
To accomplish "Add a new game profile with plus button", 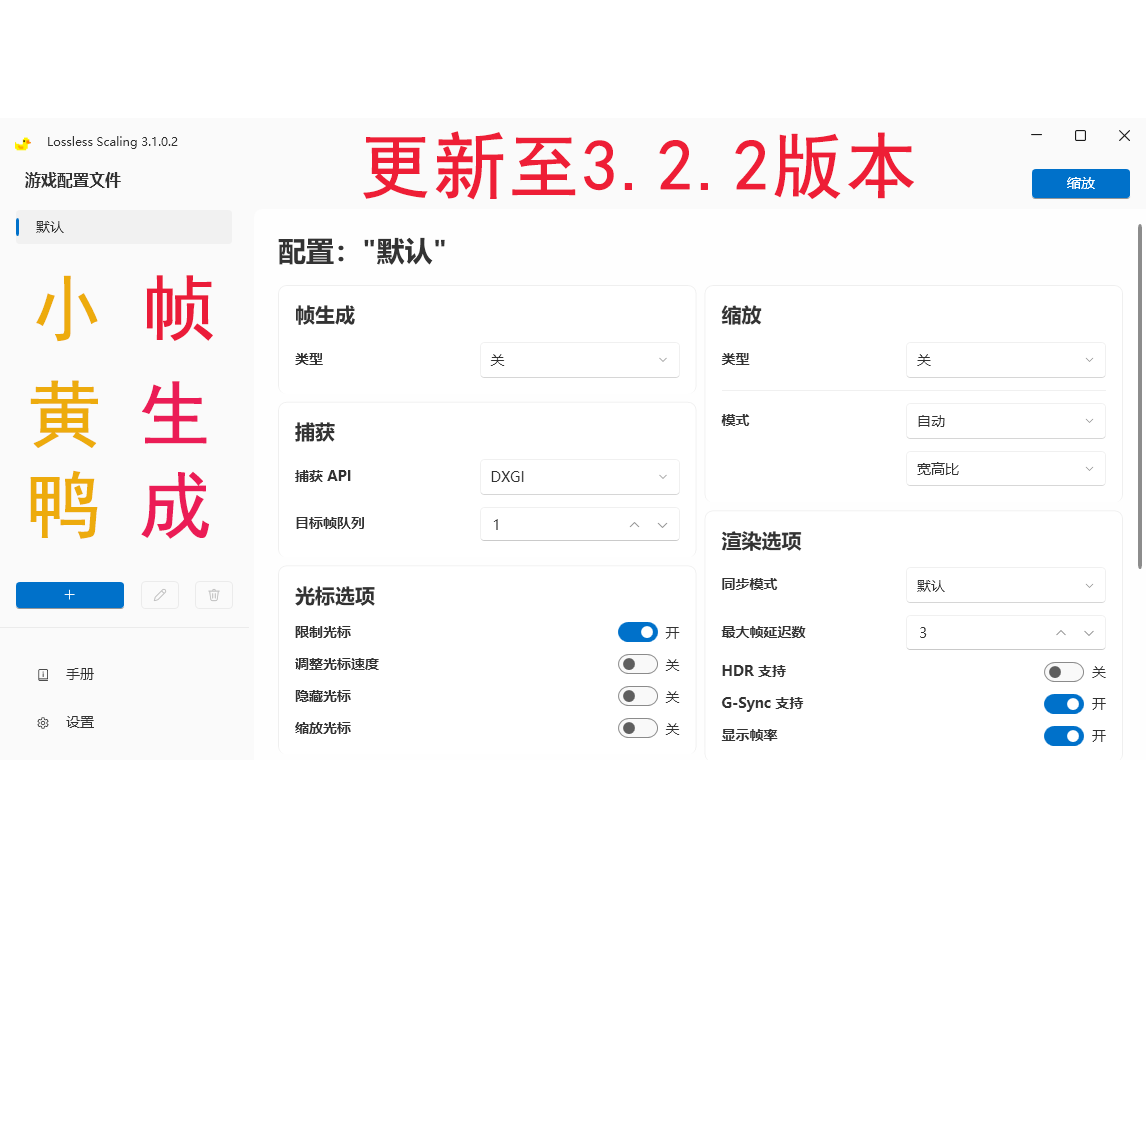I will tap(70, 595).
